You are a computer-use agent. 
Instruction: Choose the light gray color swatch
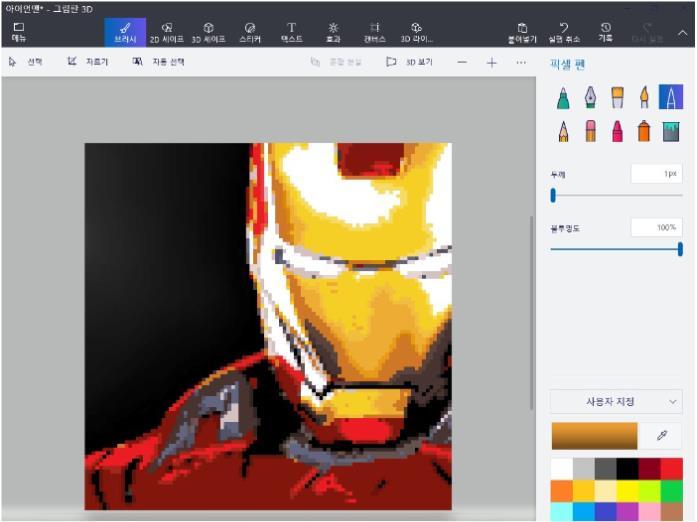tap(584, 469)
